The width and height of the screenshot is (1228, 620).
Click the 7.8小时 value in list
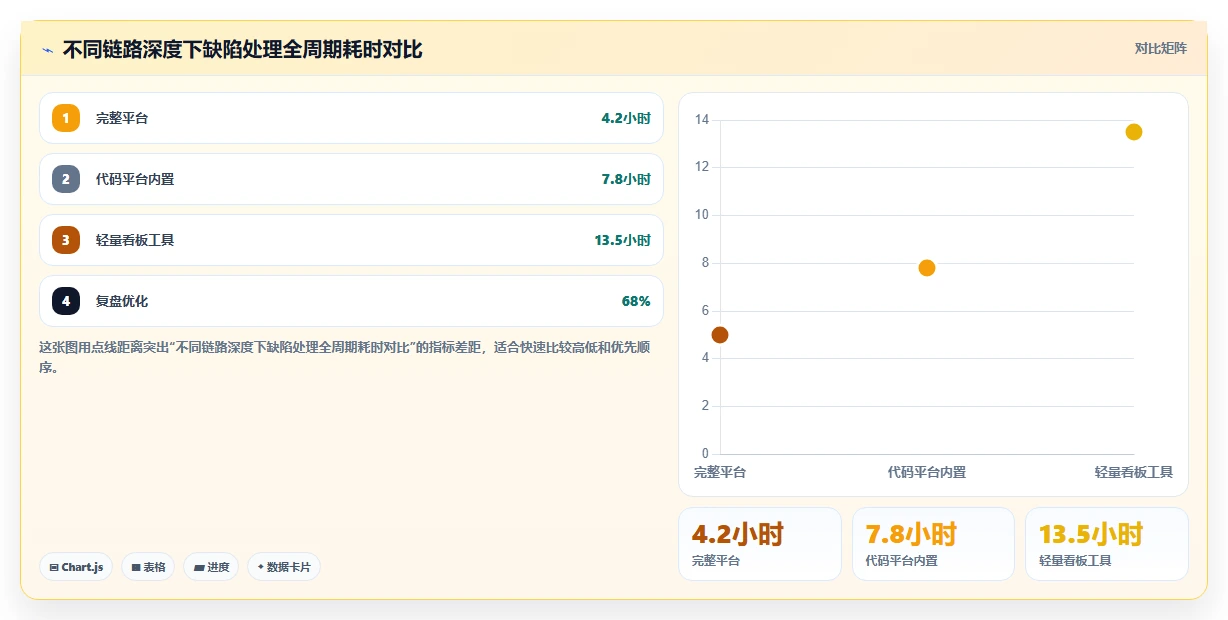tap(626, 179)
